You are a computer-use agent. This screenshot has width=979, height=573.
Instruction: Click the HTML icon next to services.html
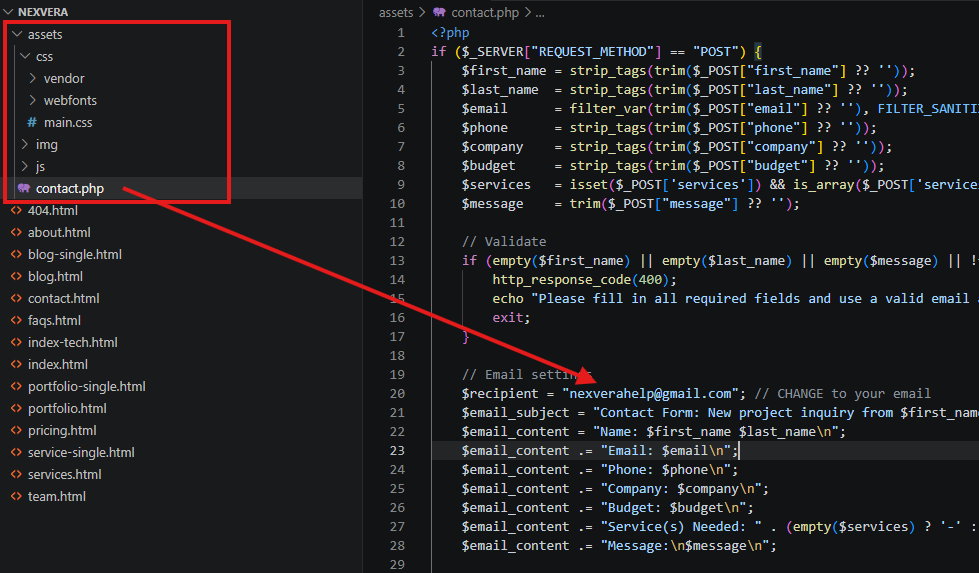(x=16, y=474)
